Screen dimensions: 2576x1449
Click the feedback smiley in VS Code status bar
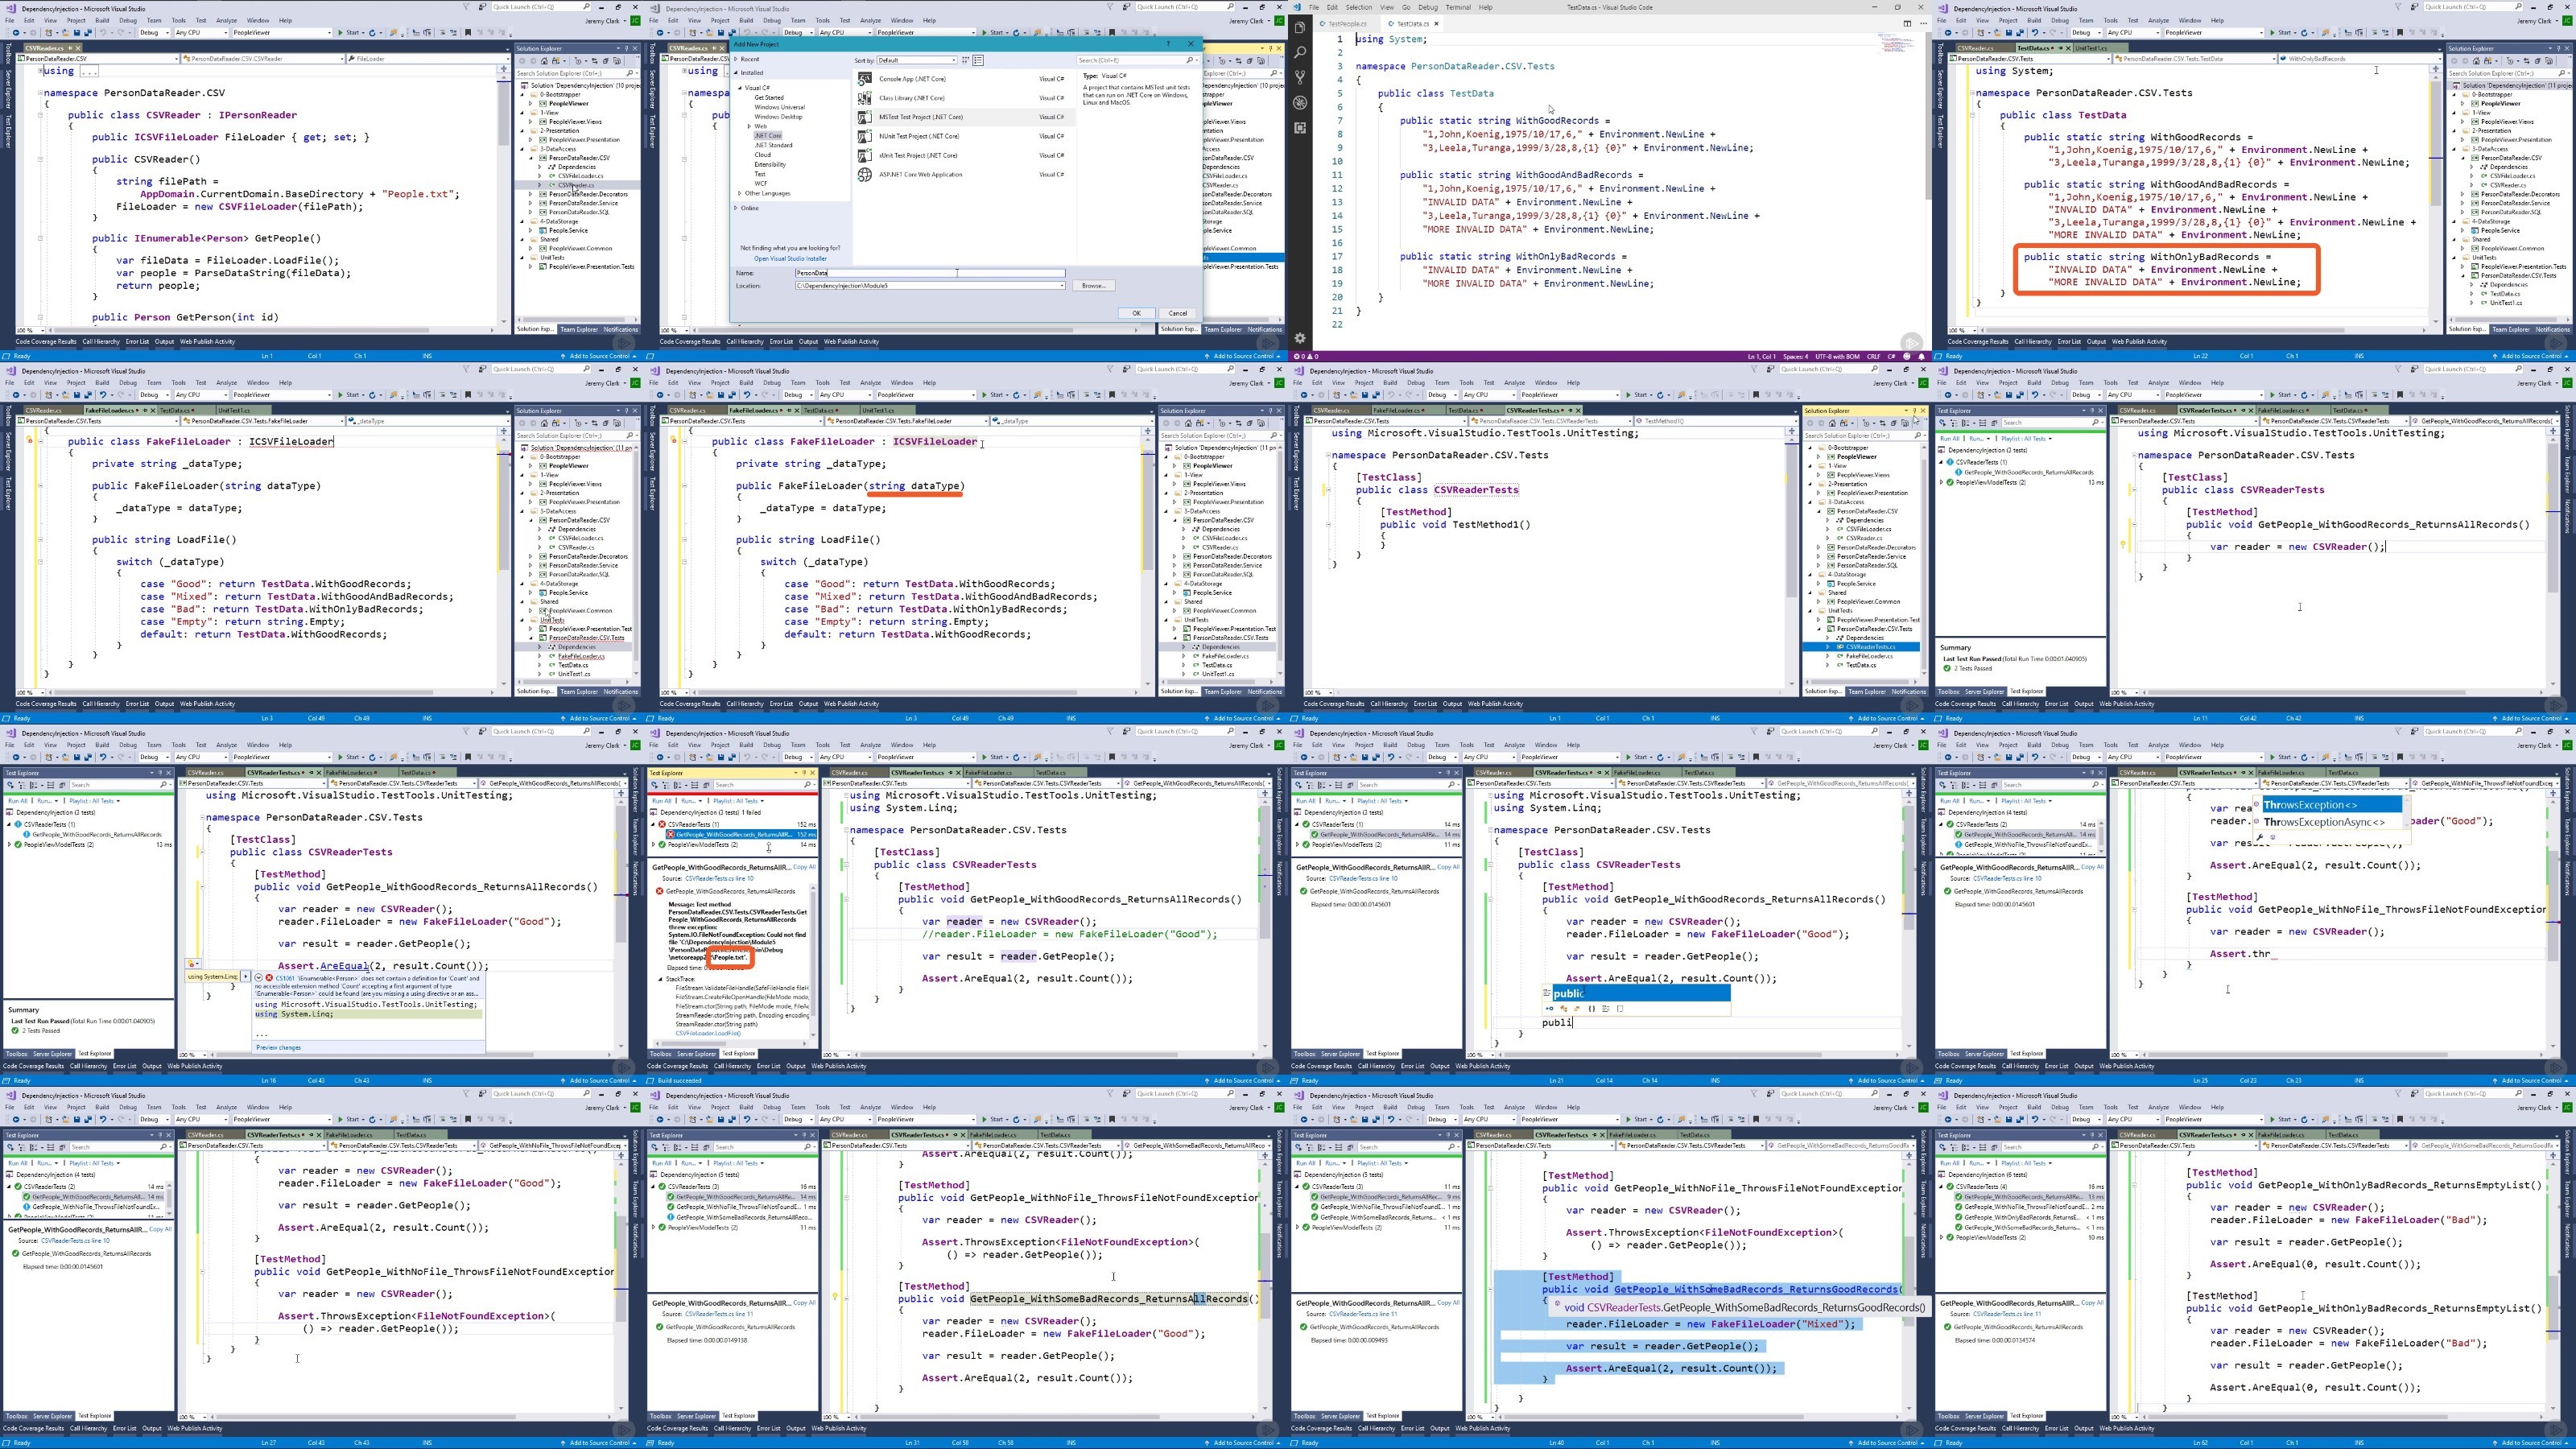[x=1909, y=356]
